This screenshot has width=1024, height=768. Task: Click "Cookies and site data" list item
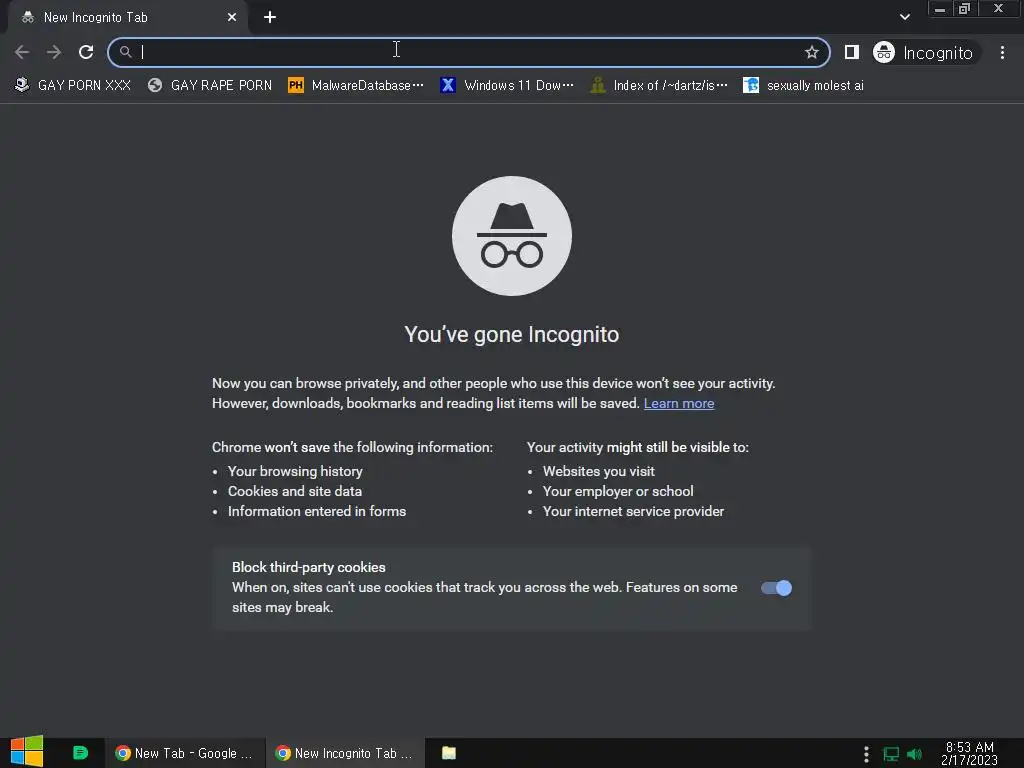click(295, 491)
